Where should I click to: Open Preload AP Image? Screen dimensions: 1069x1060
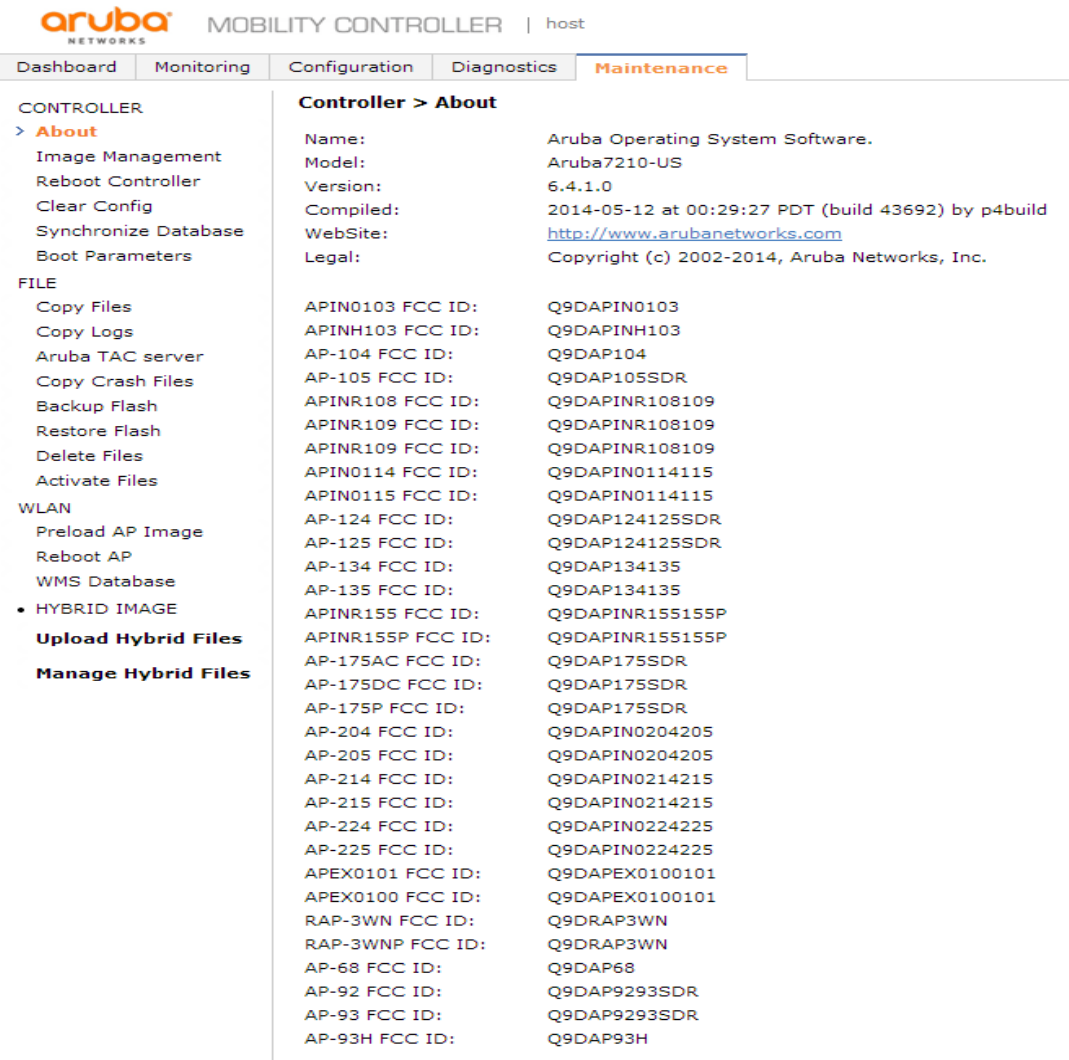[x=119, y=532]
